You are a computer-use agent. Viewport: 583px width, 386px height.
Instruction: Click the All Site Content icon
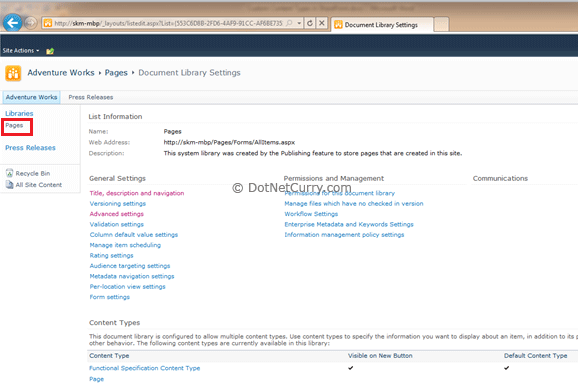tap(9, 184)
